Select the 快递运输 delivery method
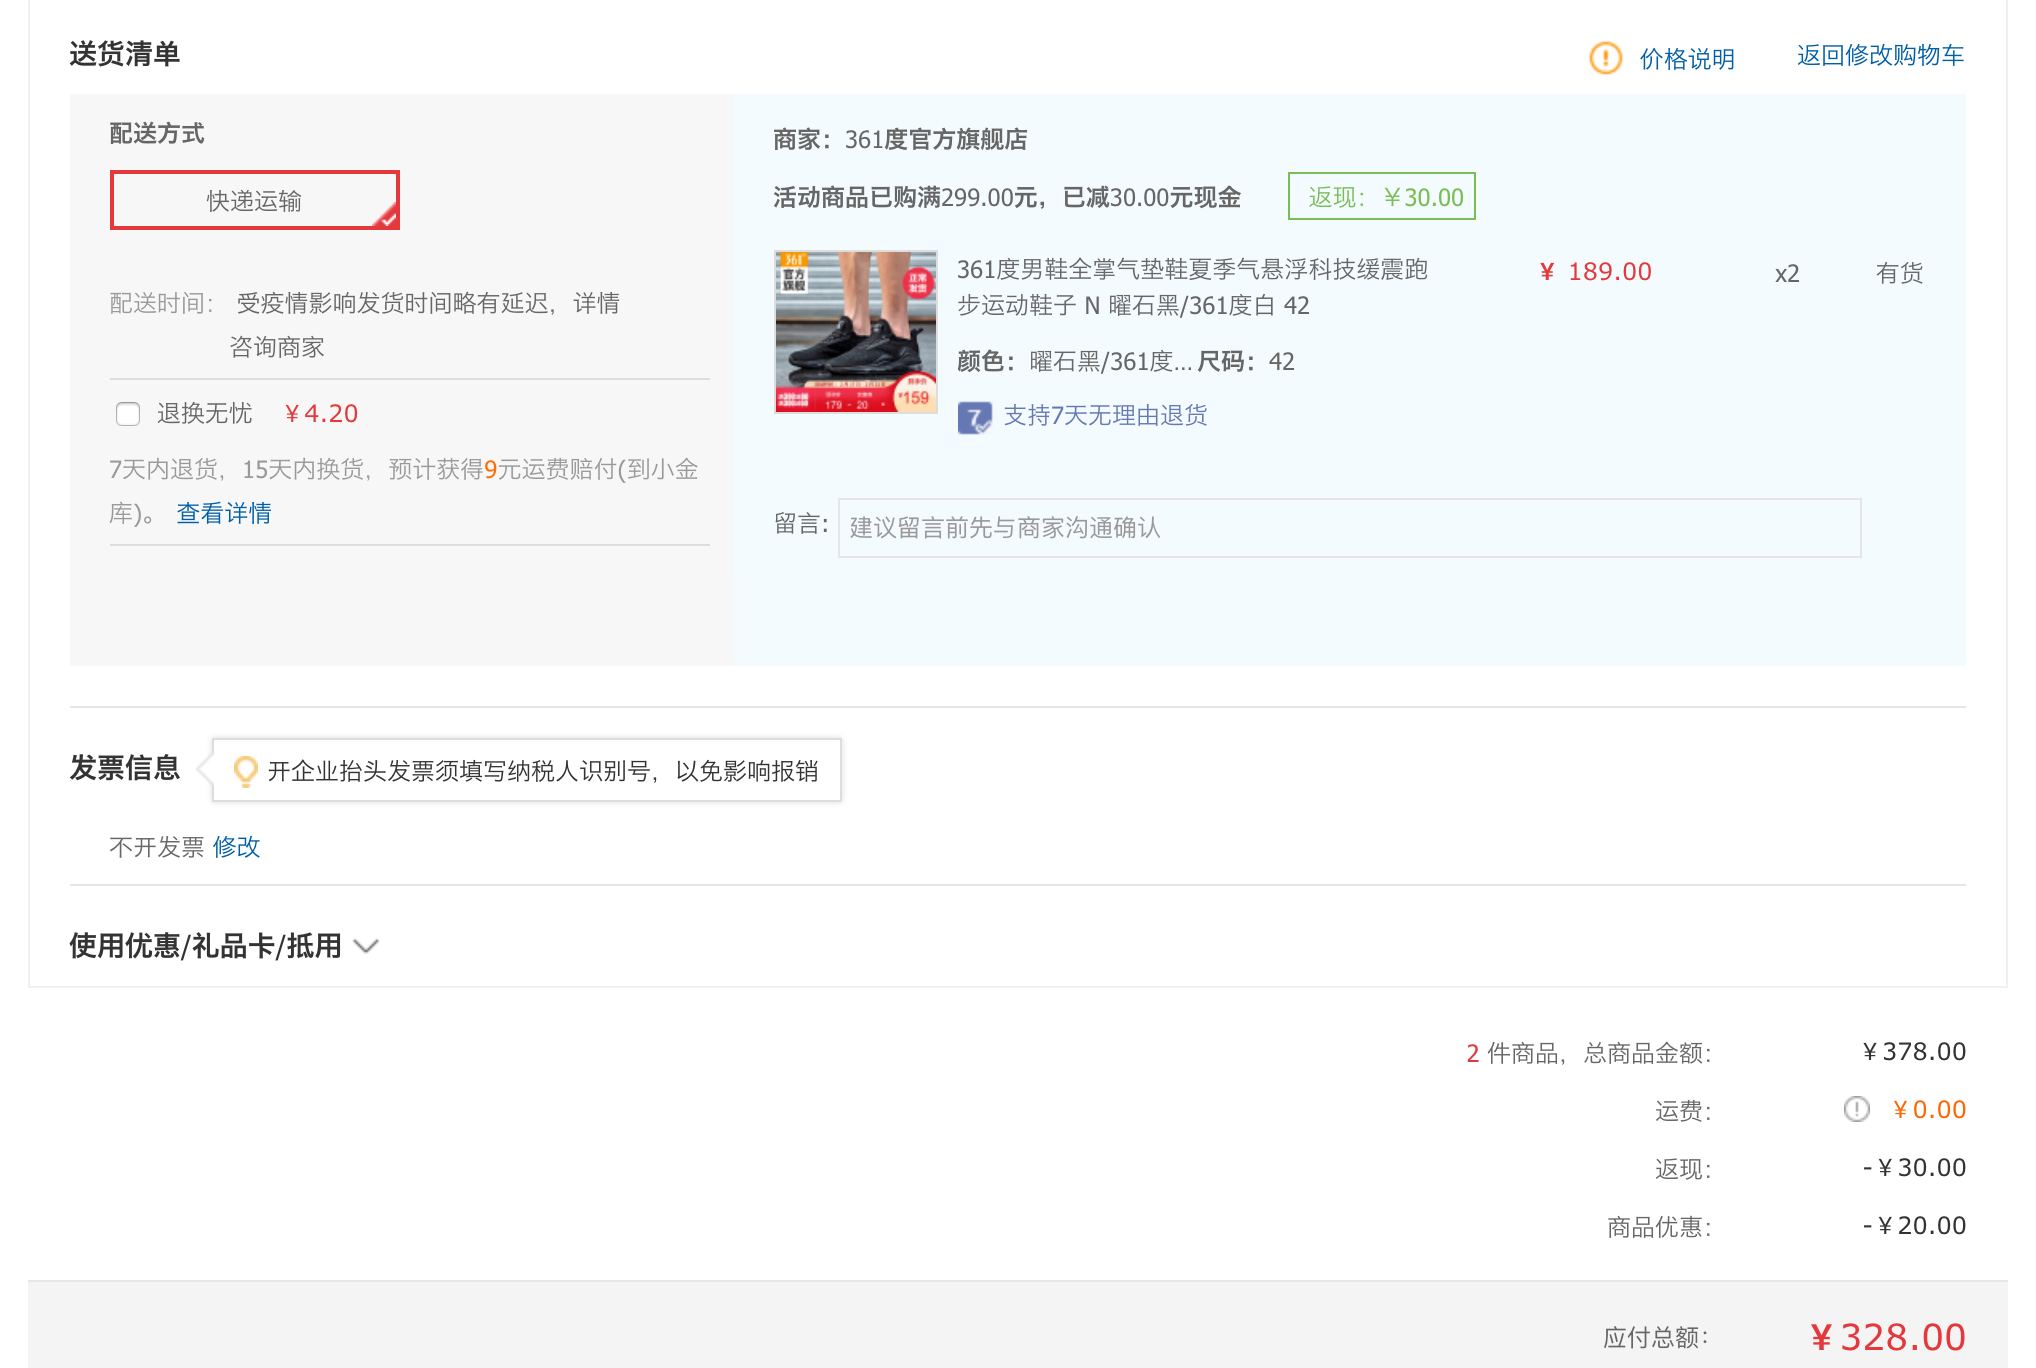Screen dimensions: 2036x1368 point(255,200)
